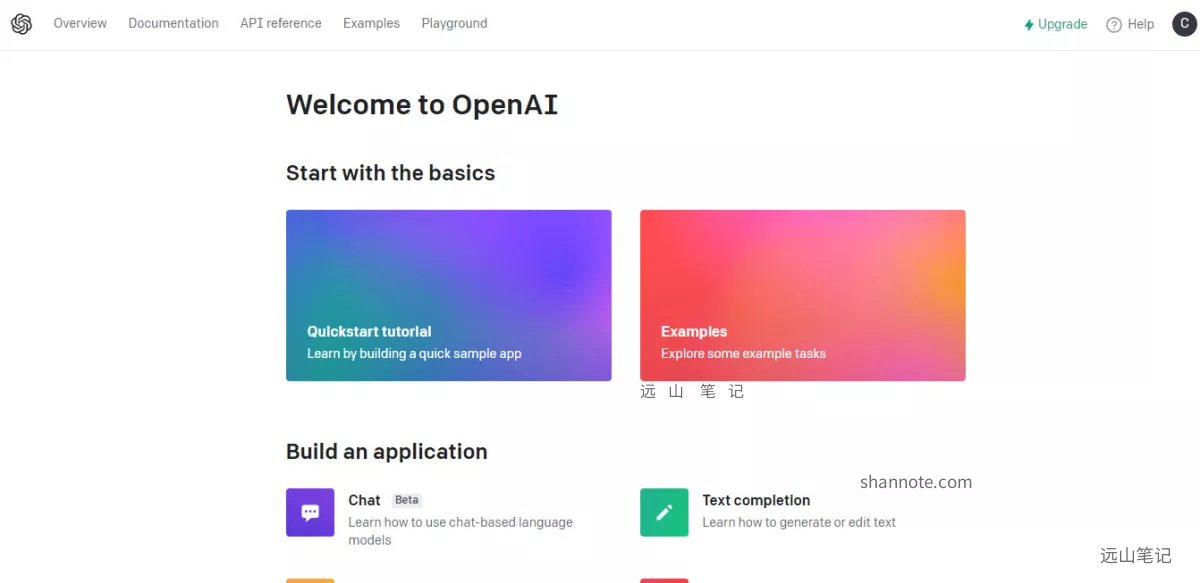This screenshot has height=583, width=1200.
Task: Click the Help text in the header
Action: (1141, 24)
